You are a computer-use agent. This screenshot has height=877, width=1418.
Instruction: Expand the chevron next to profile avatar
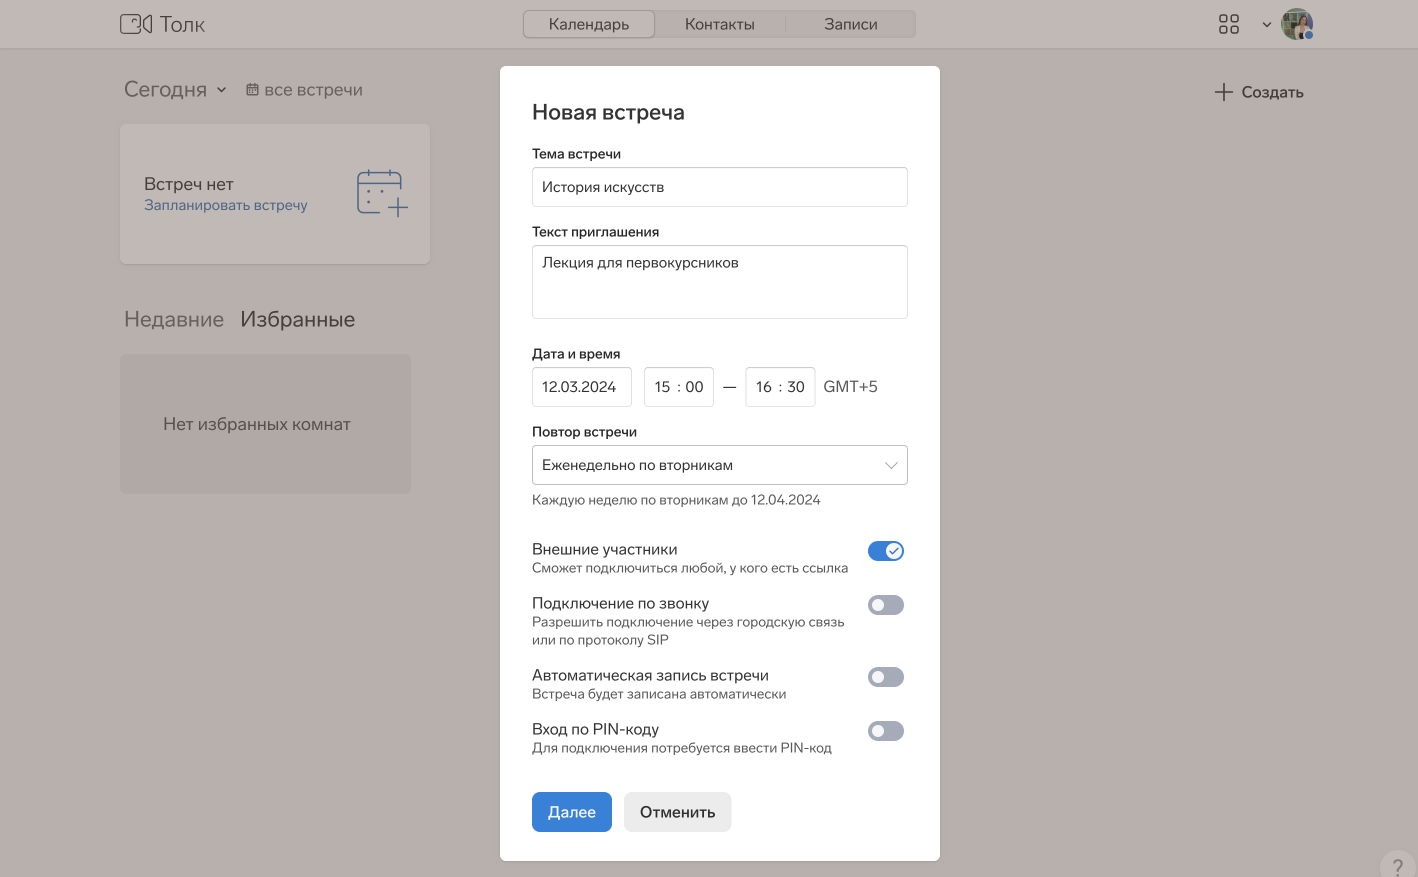(x=1266, y=25)
